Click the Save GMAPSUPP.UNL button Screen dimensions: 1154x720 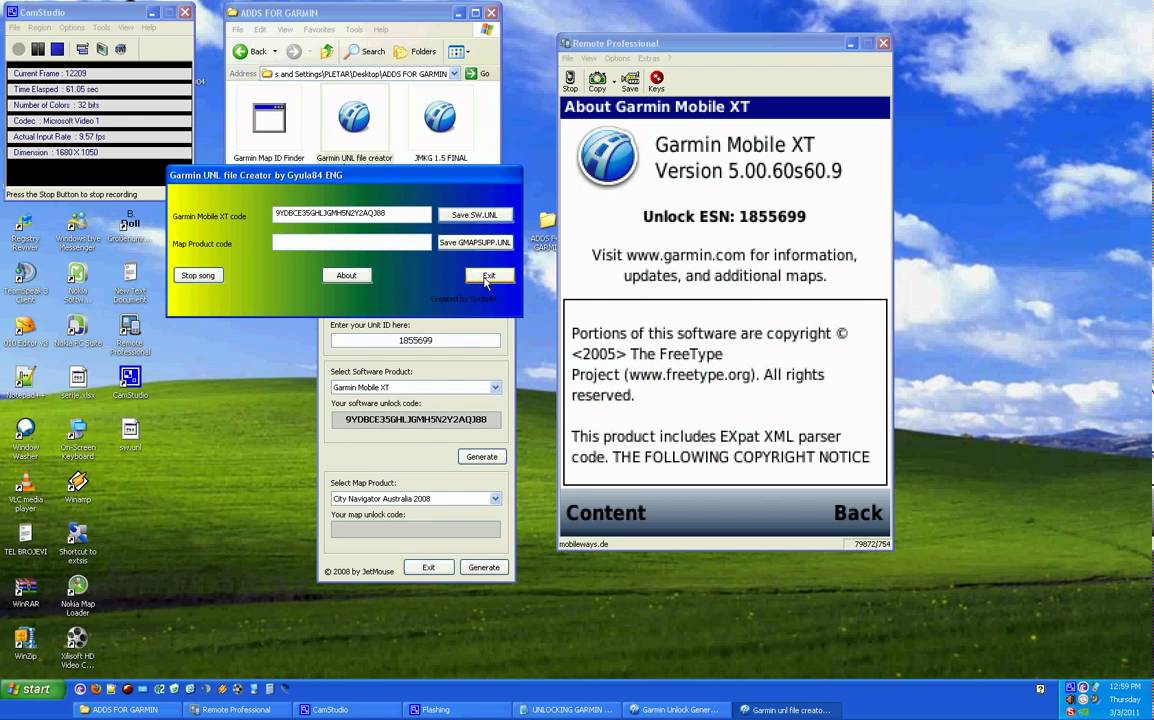click(475, 242)
